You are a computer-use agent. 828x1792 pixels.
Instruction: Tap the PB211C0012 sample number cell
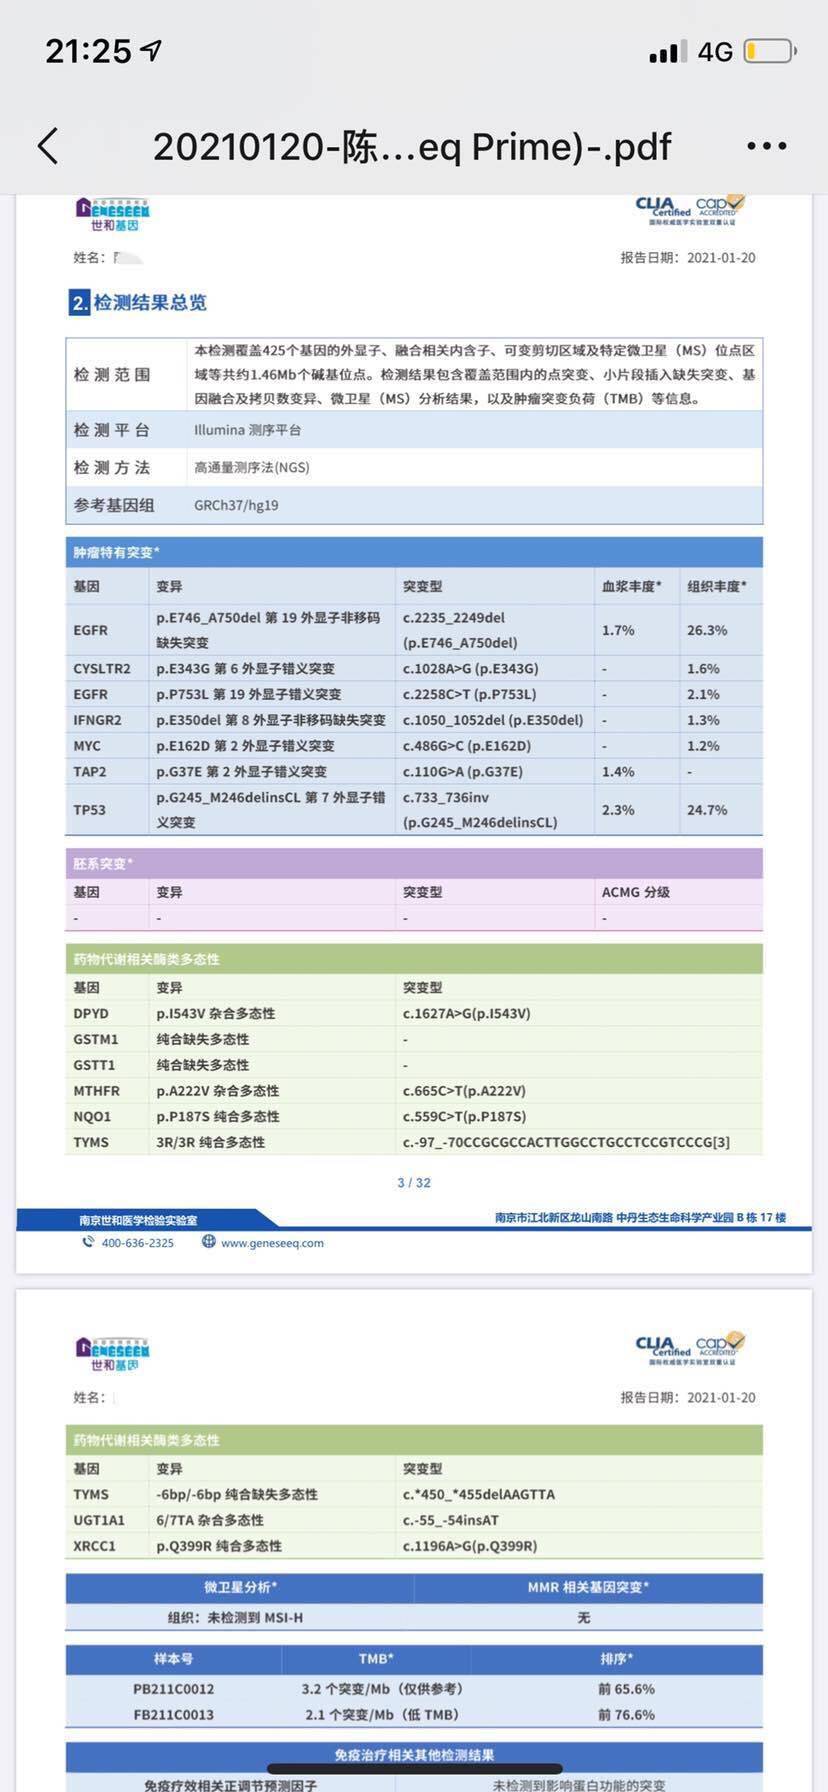click(173, 1689)
